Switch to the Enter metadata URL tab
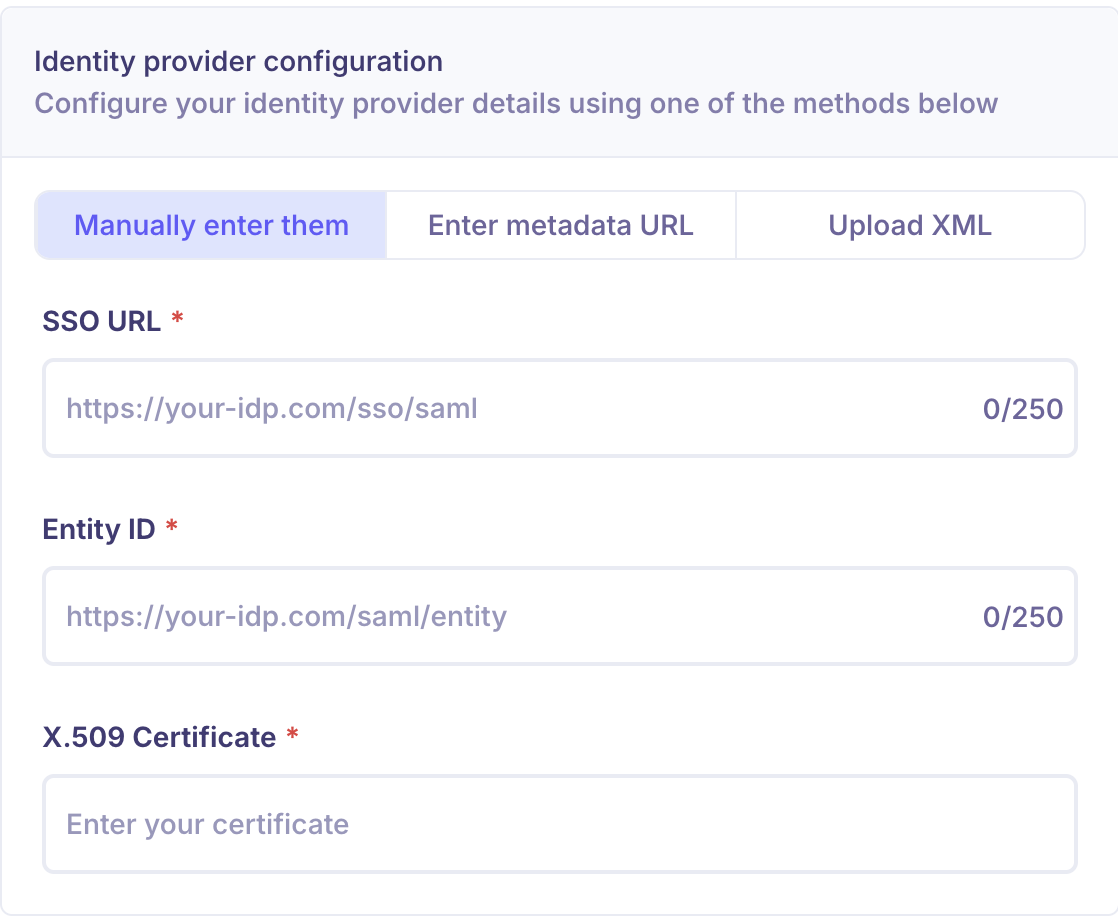This screenshot has width=1118, height=918. 560,225
